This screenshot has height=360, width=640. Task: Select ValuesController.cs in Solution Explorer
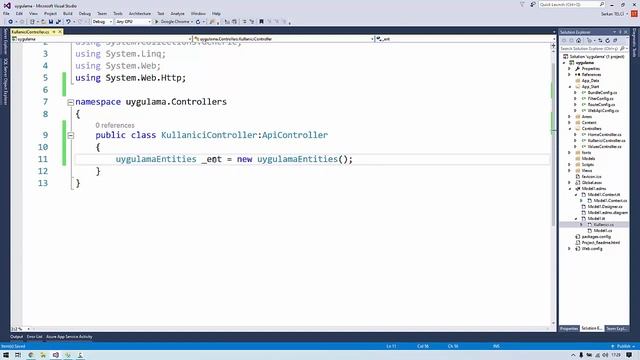click(604, 147)
